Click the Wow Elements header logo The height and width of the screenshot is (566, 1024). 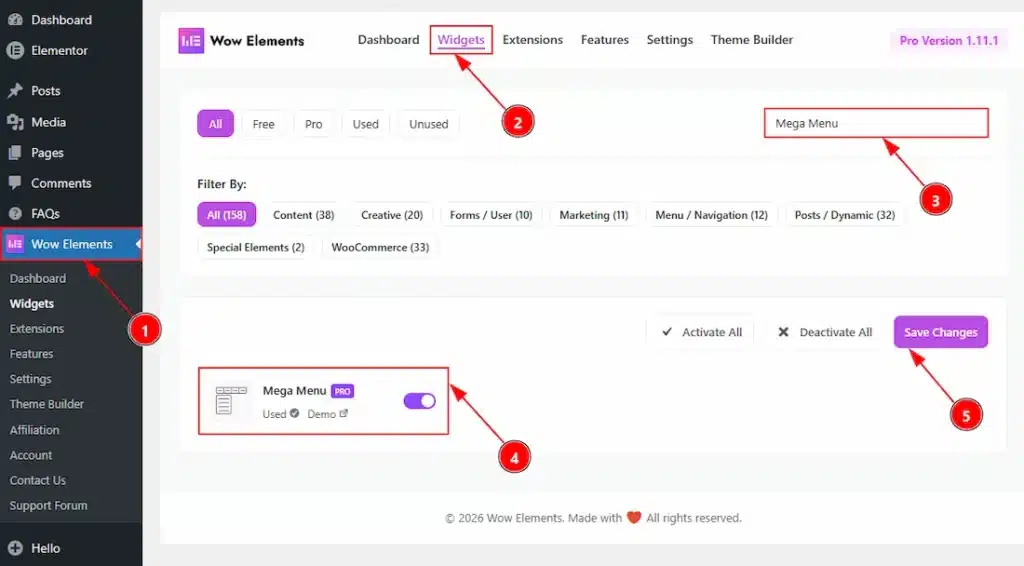coord(191,40)
